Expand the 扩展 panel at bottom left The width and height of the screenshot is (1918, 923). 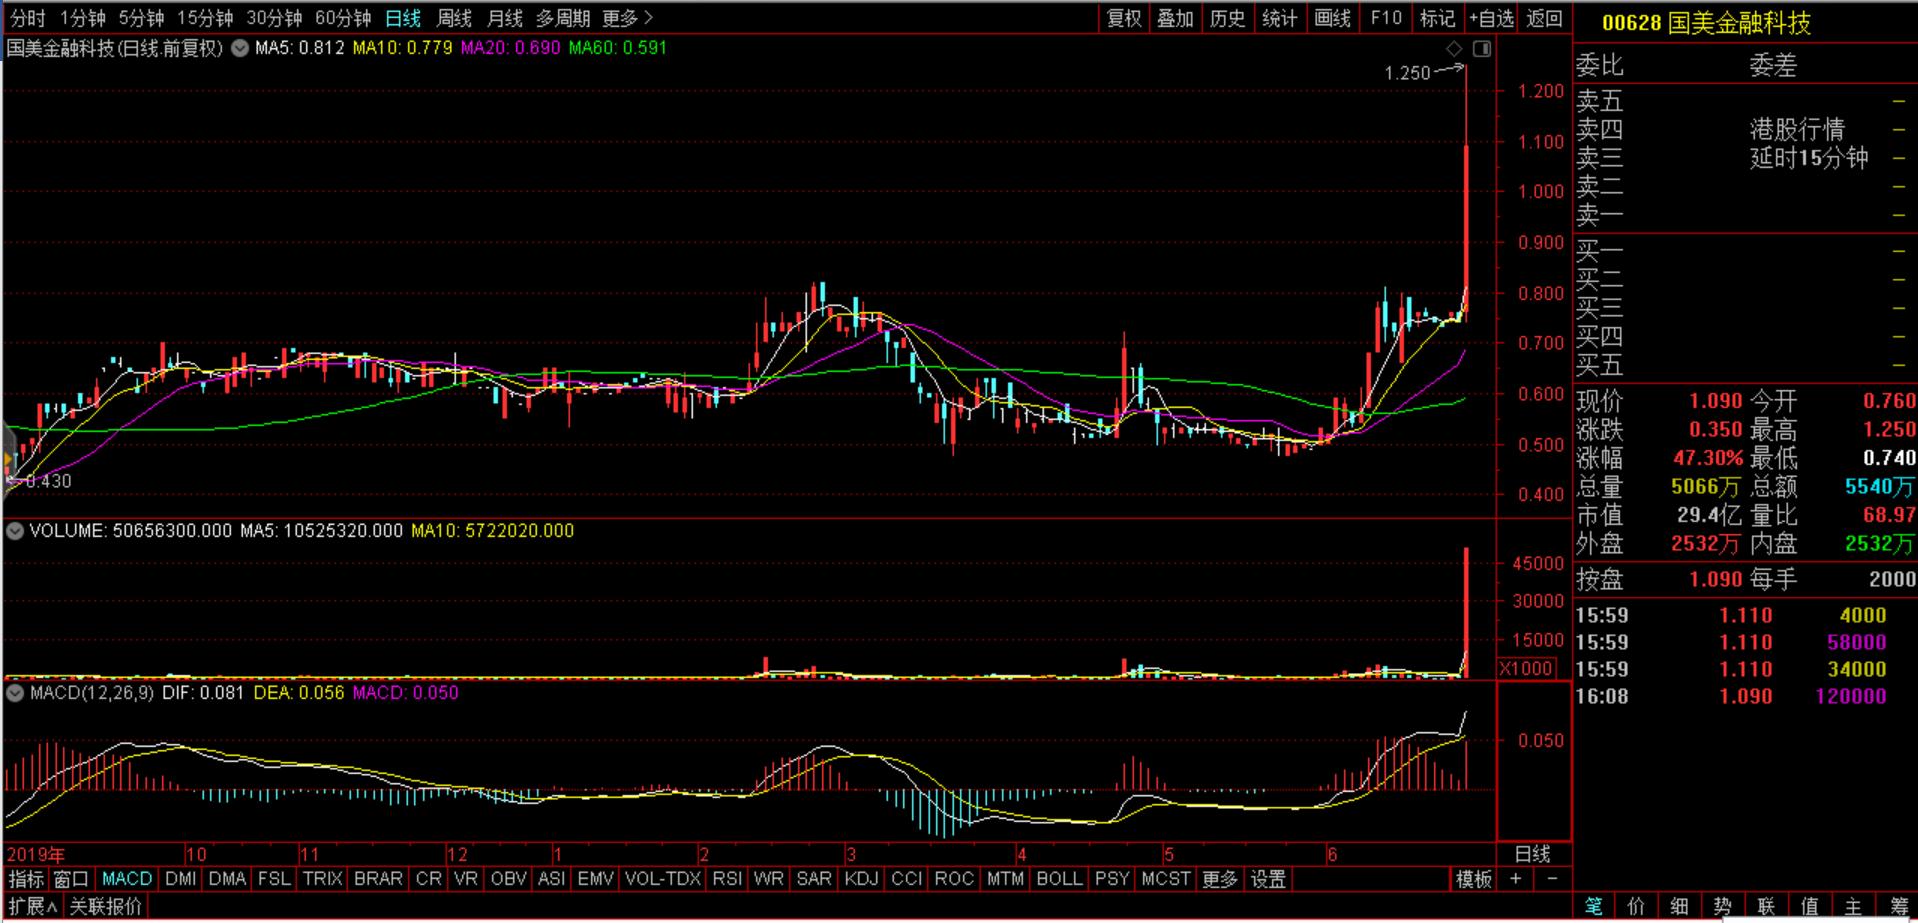point(33,907)
